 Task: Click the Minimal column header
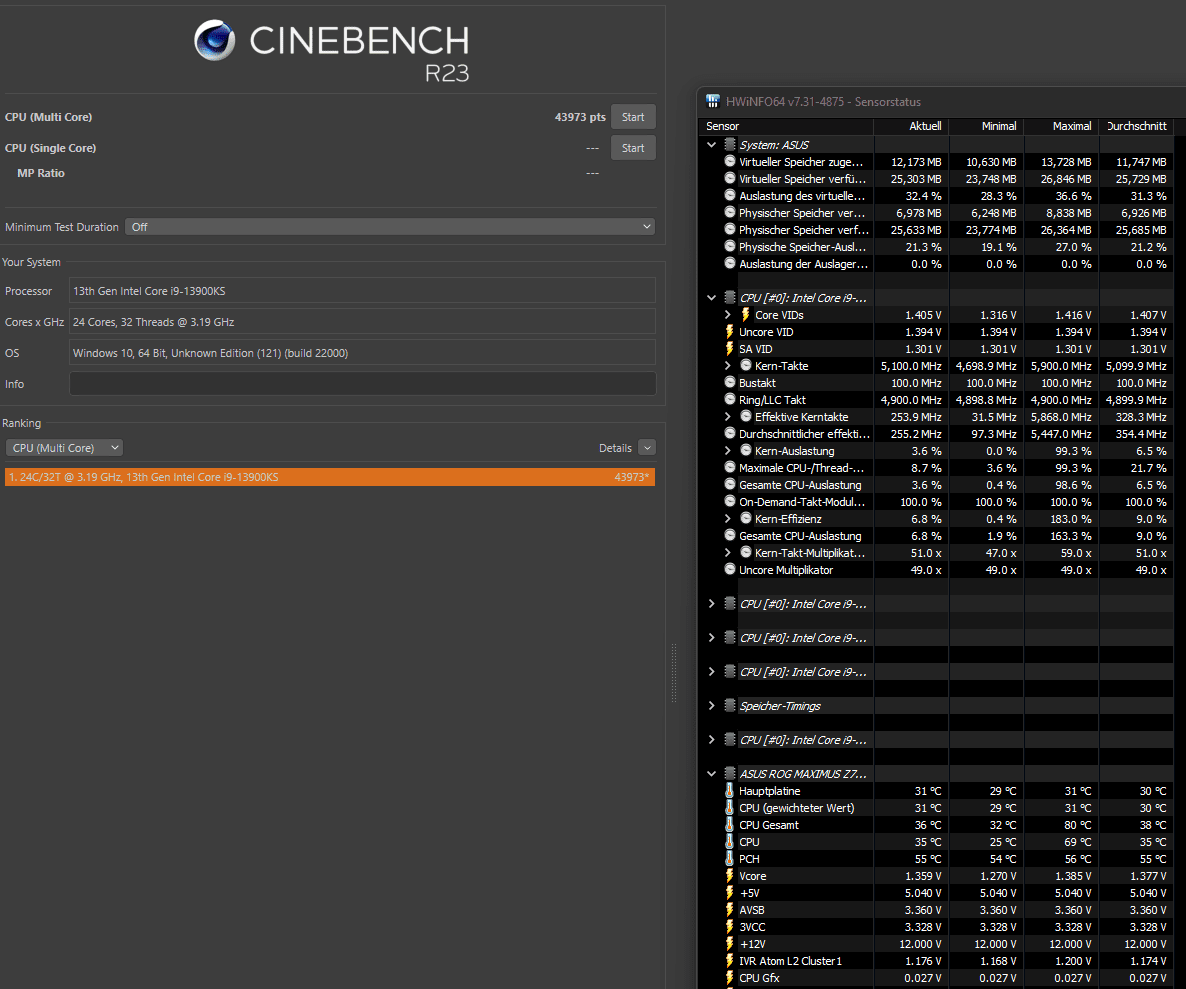(x=986, y=126)
